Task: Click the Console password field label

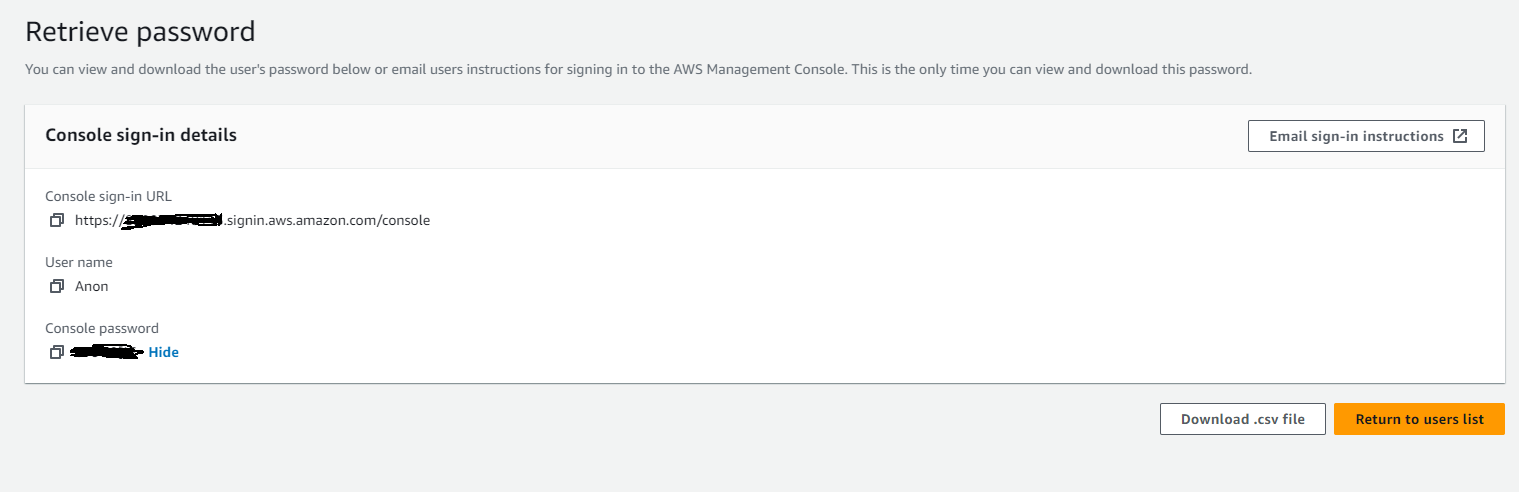Action: click(x=102, y=328)
